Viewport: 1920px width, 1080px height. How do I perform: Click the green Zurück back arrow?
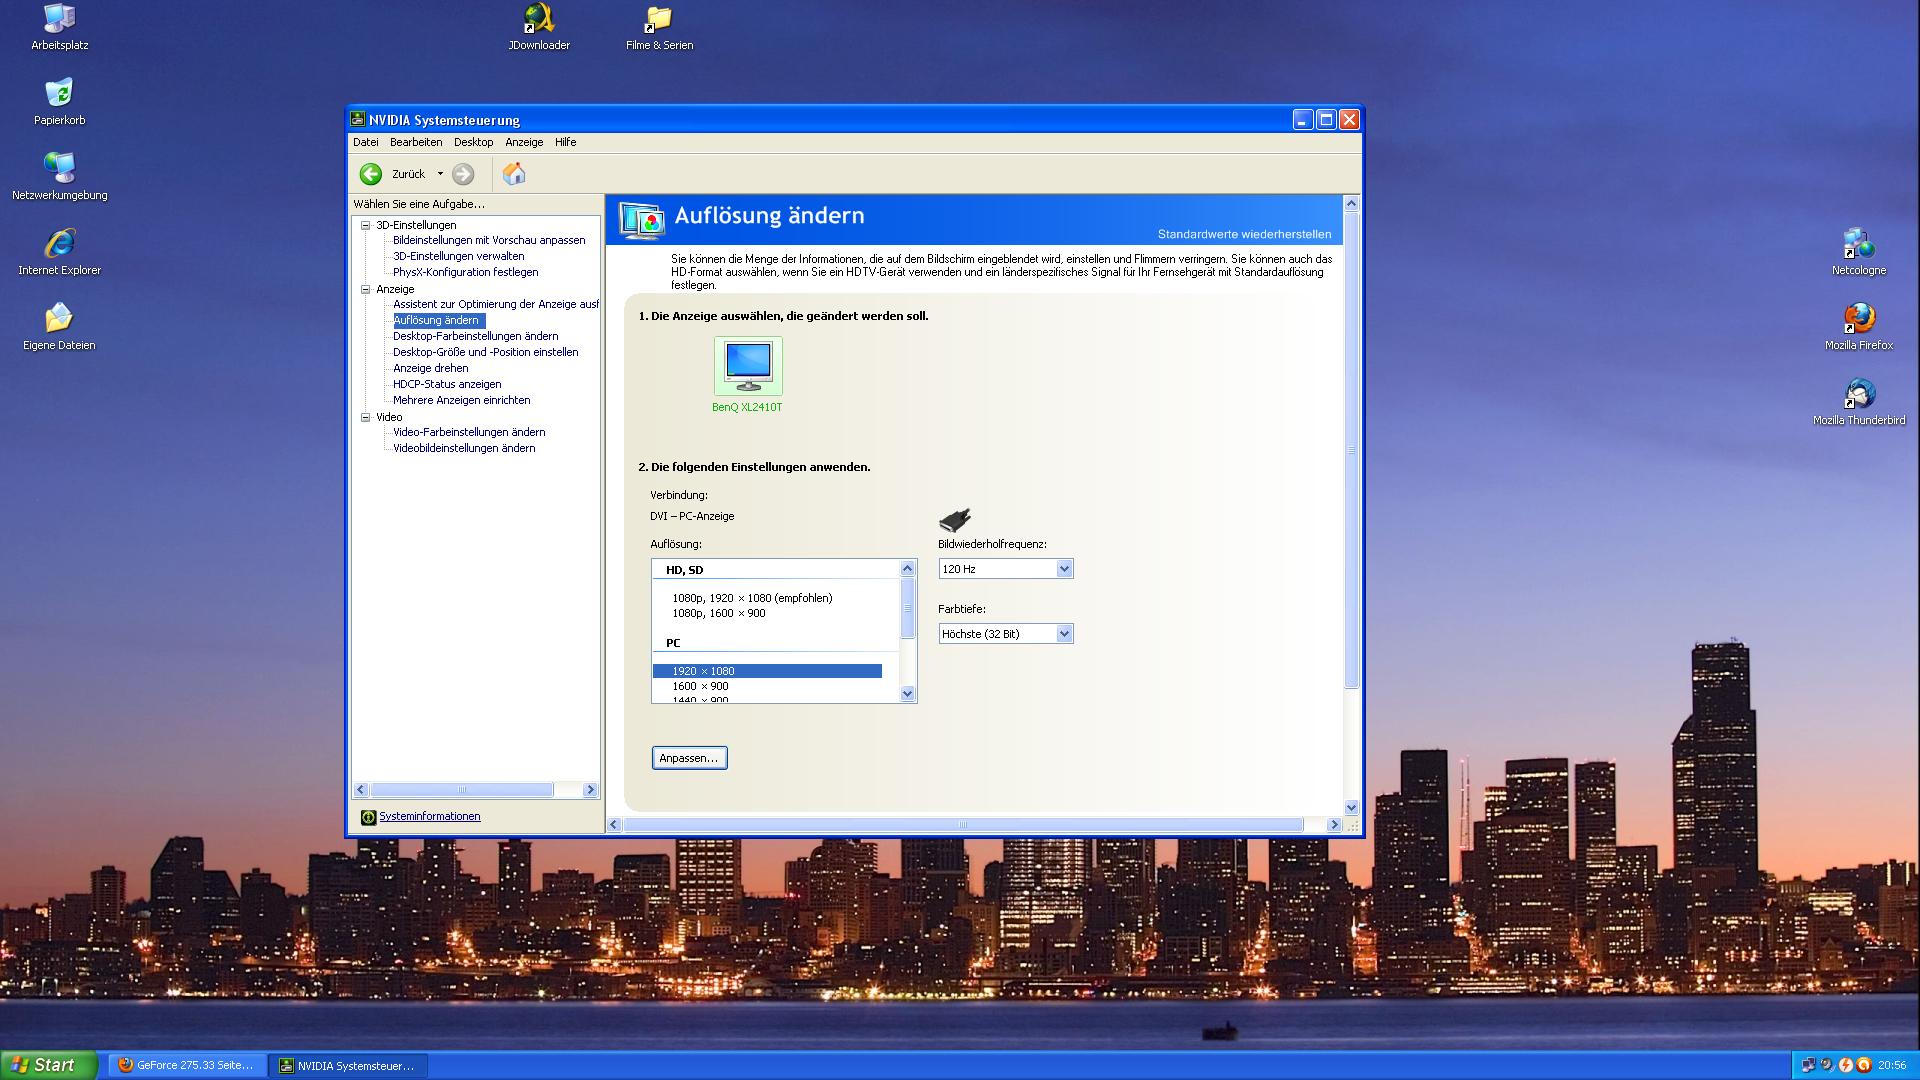coord(371,174)
